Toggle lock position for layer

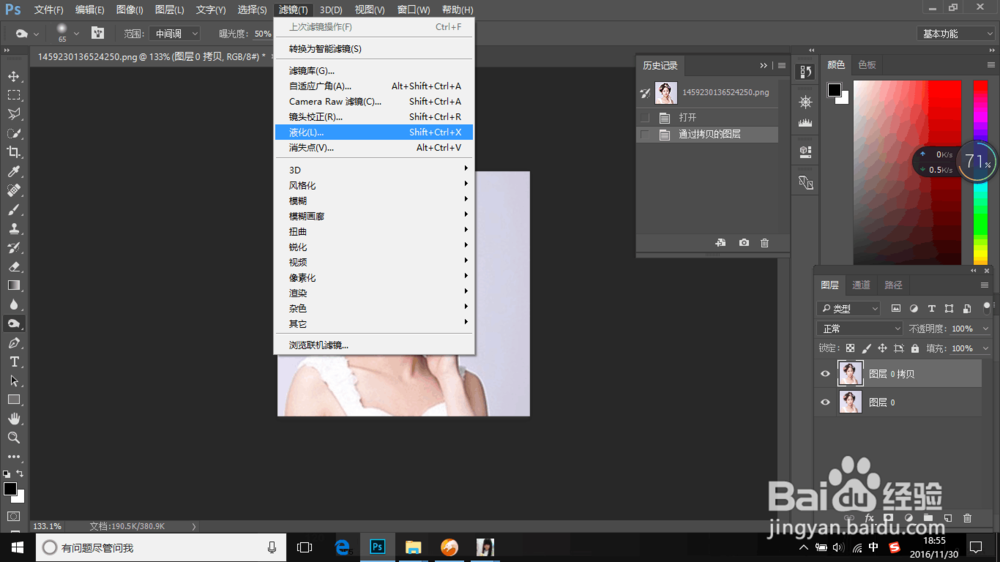pos(883,348)
